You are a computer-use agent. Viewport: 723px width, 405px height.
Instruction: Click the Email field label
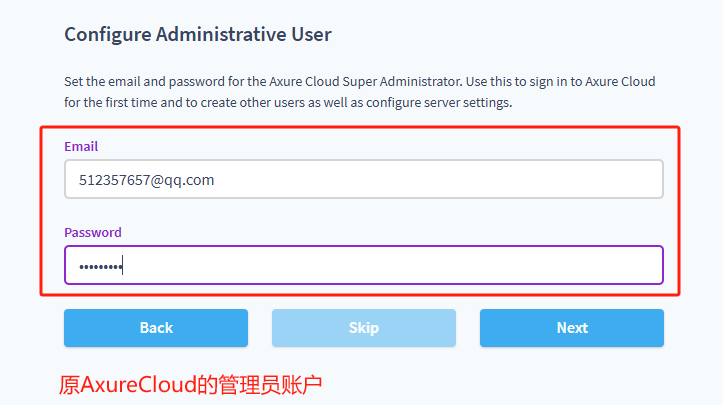coord(81,146)
